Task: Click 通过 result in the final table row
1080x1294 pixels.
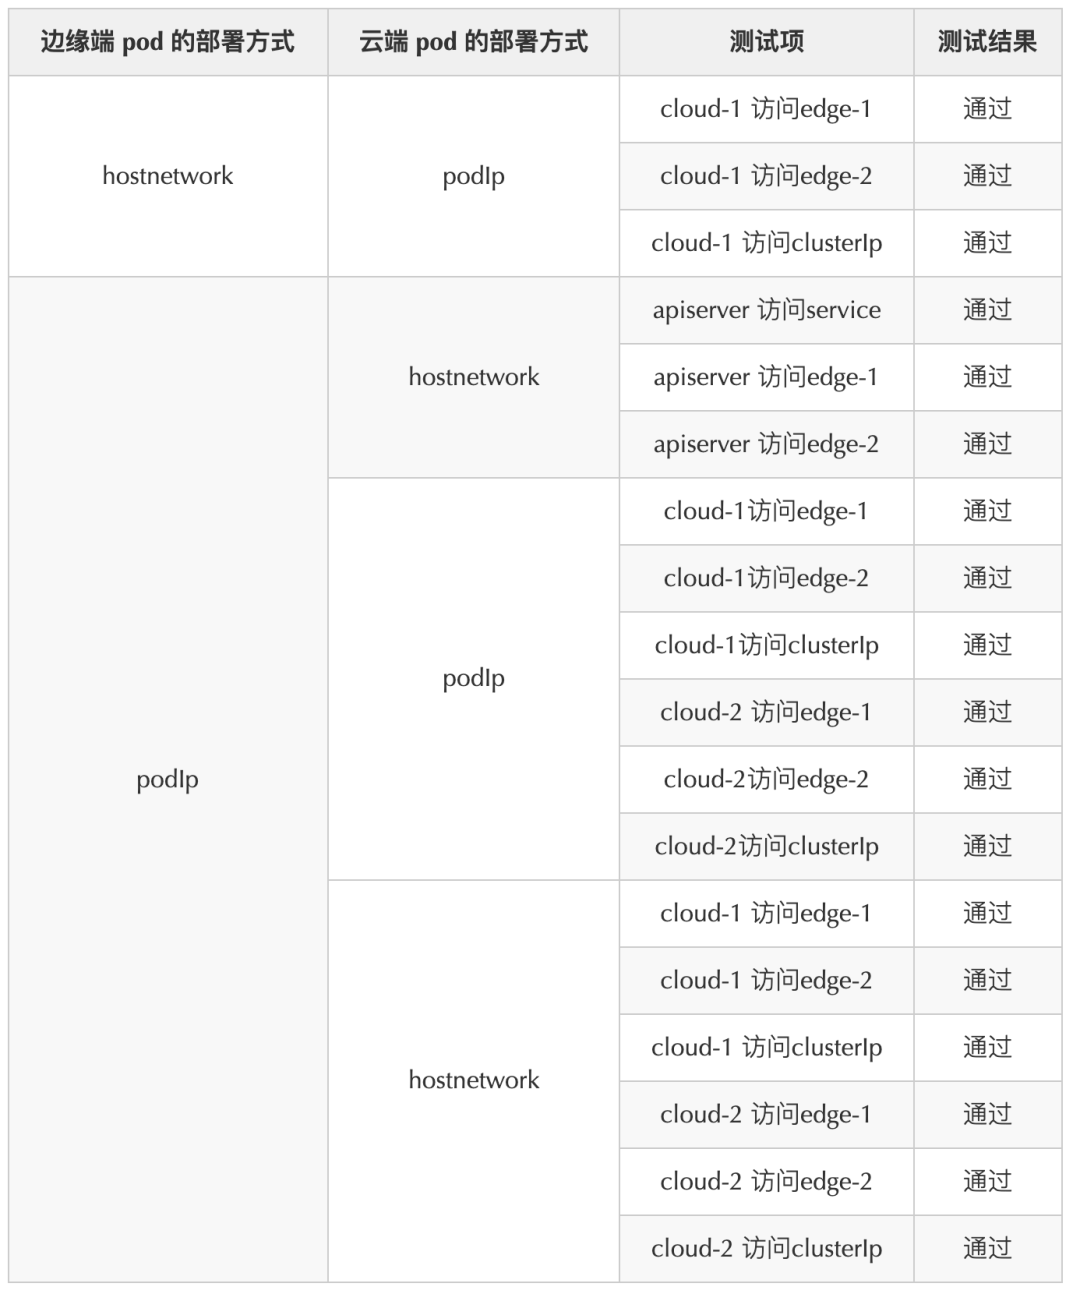Action: 987,1249
